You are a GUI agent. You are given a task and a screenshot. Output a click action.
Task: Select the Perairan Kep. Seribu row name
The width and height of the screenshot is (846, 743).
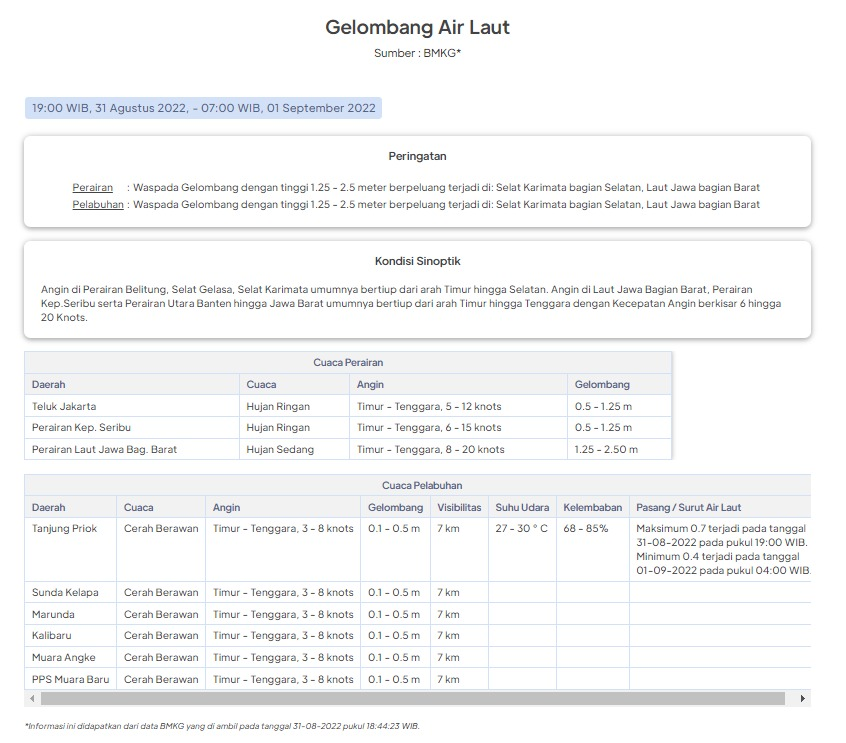pyautogui.click(x=81, y=427)
